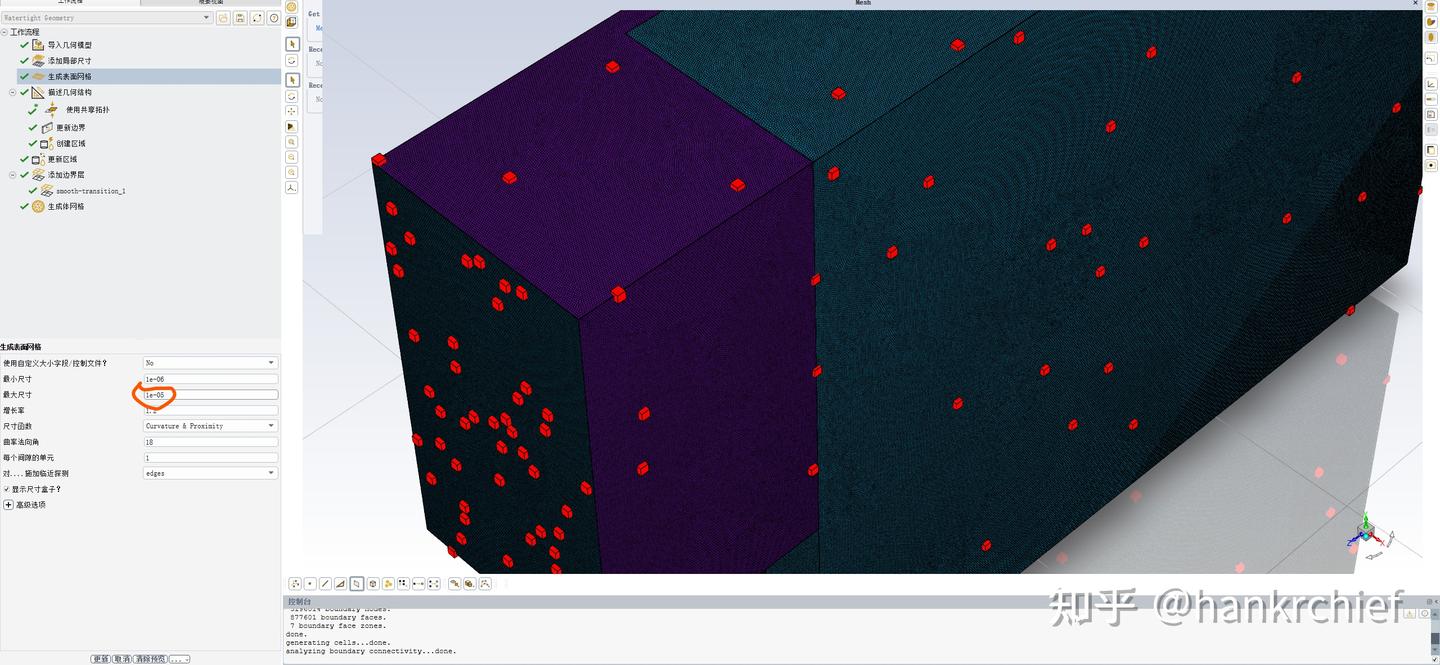This screenshot has height=665, width=1440.
Task: Collapse the 添加边界层 tree node
Action: 13,175
